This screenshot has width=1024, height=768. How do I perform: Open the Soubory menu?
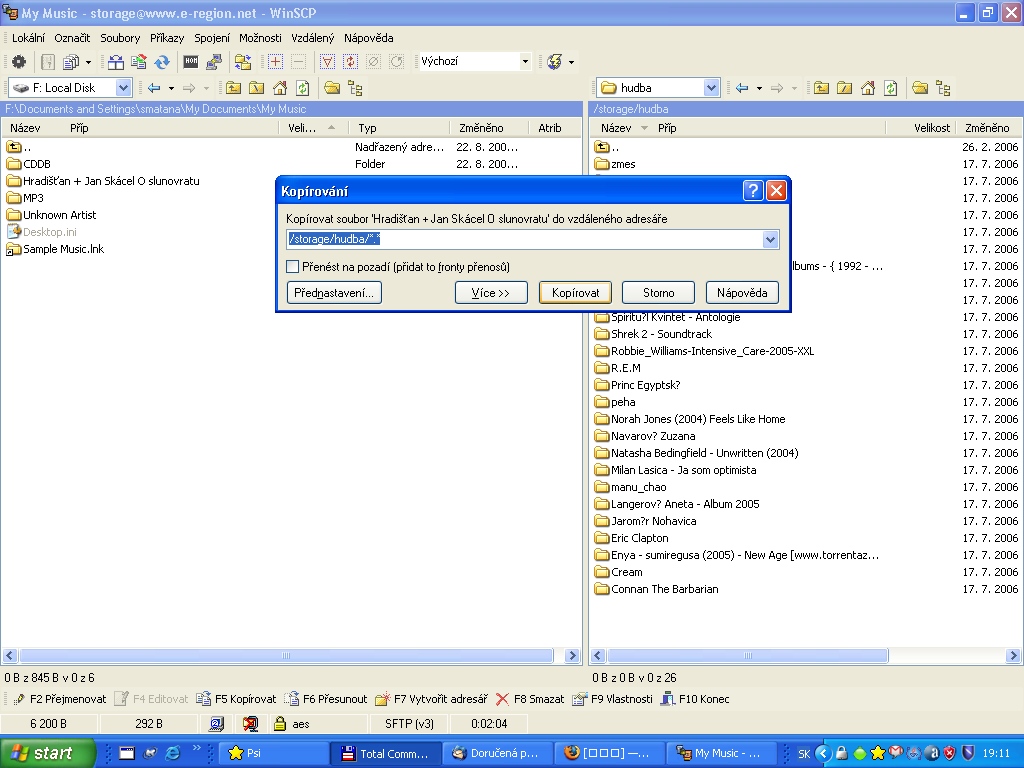click(x=120, y=38)
